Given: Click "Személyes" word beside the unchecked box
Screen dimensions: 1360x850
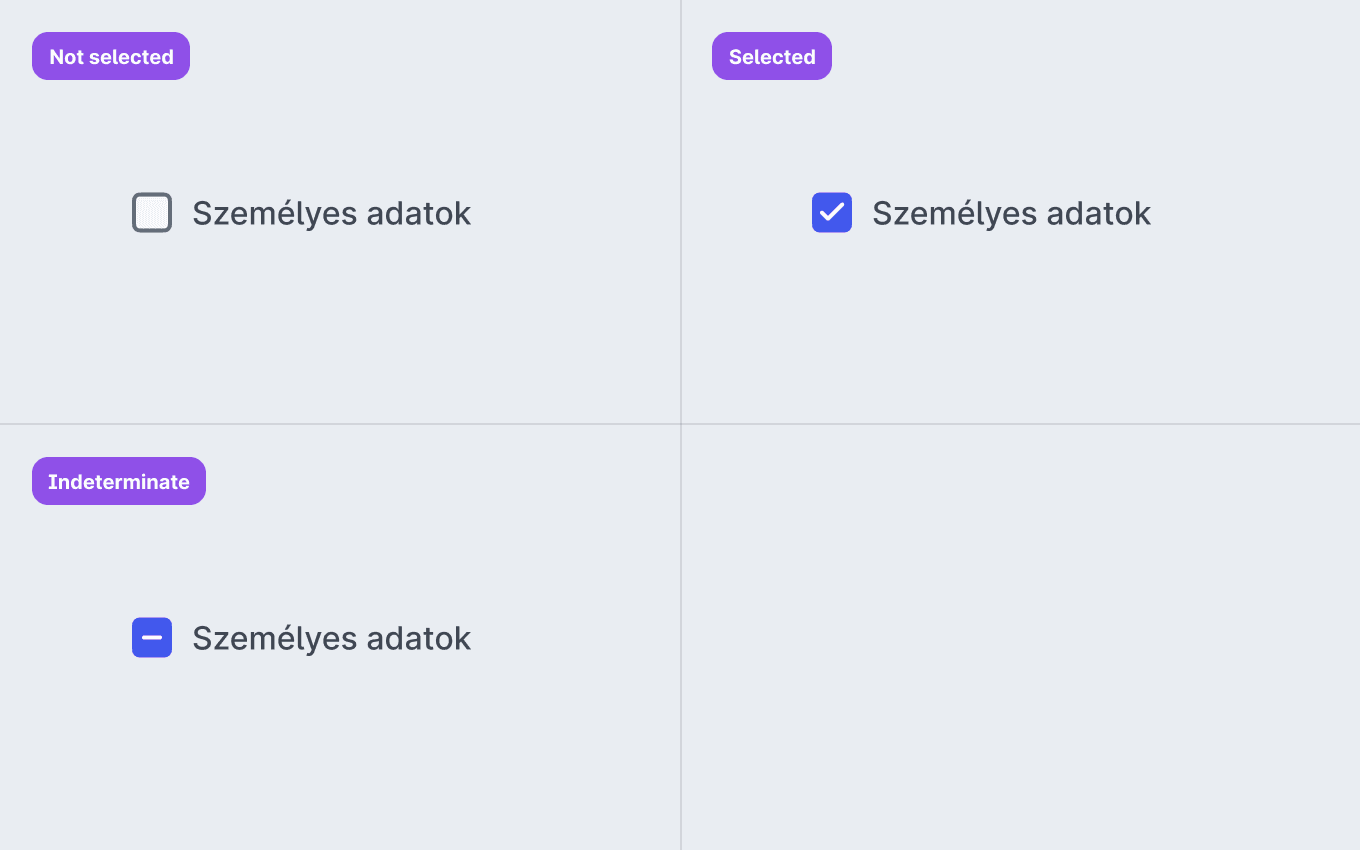Looking at the screenshot, I should click(275, 213).
